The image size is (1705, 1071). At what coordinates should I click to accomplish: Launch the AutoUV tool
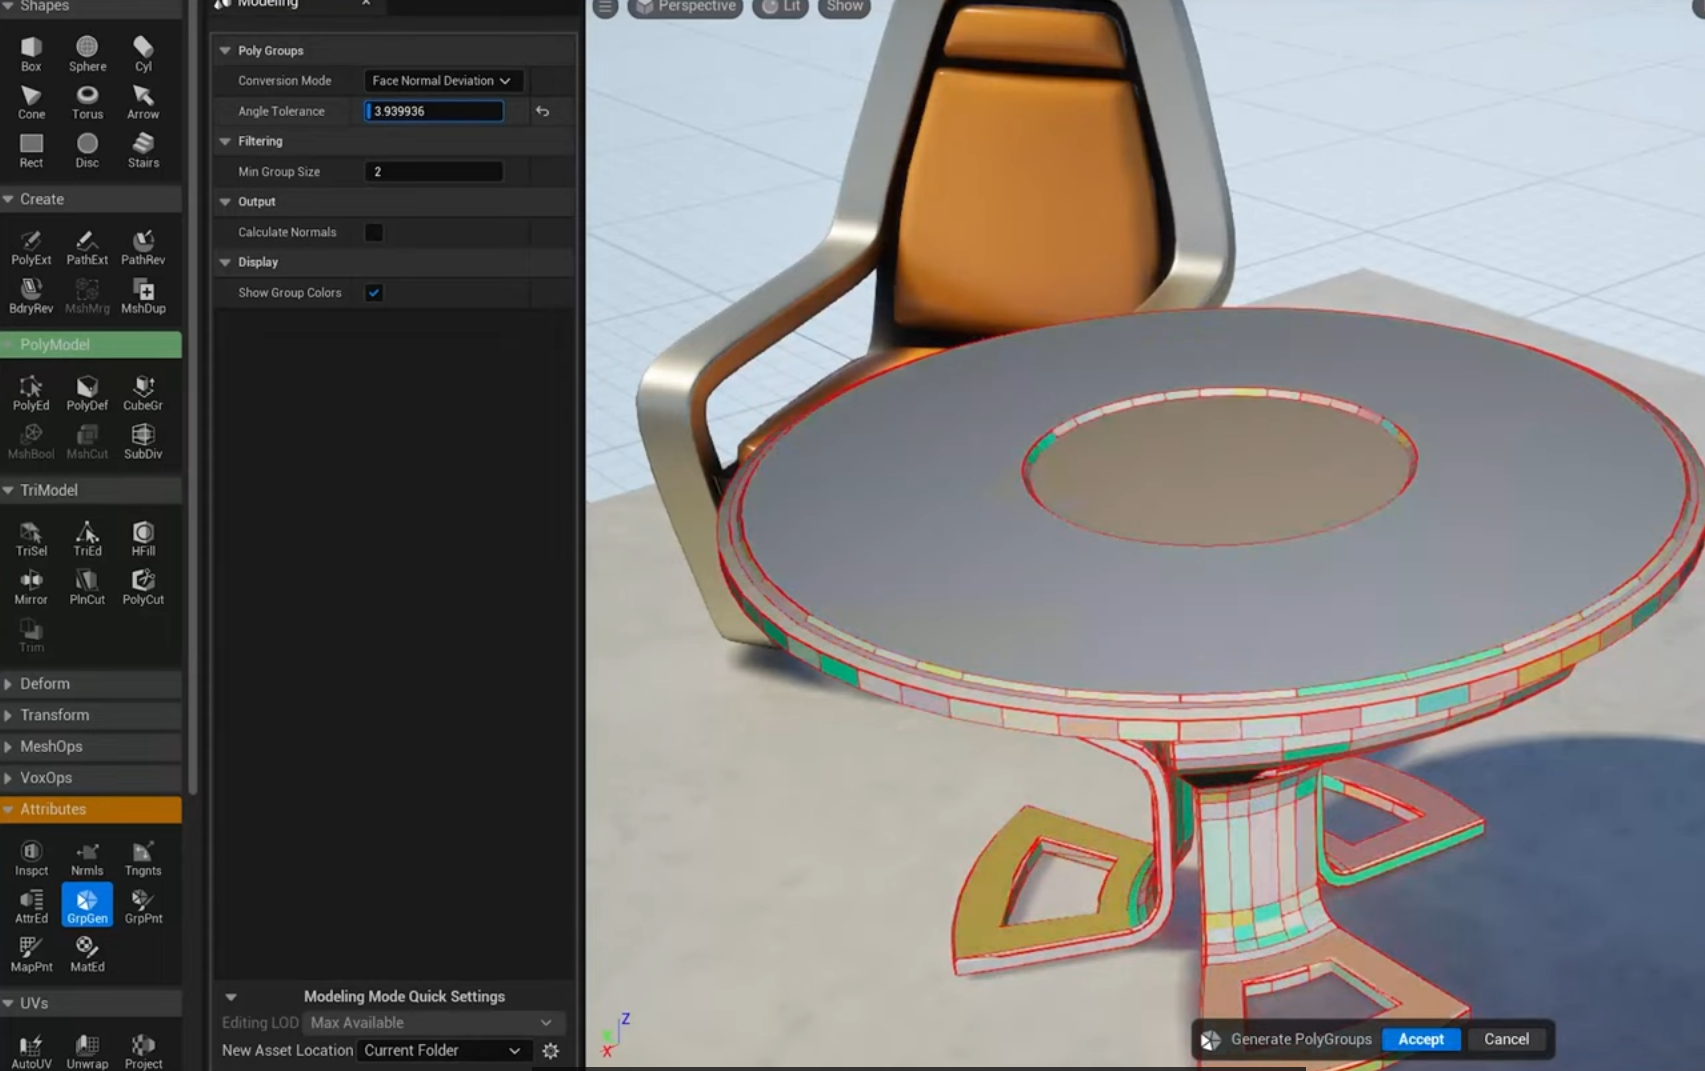click(x=31, y=1050)
